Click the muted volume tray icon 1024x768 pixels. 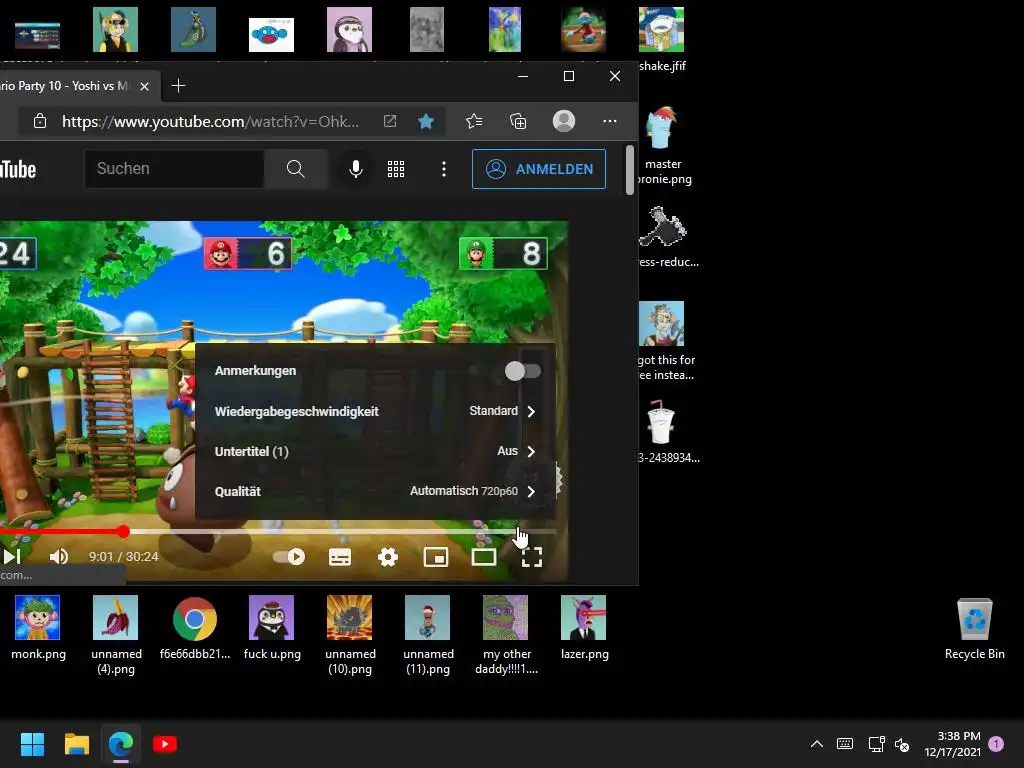tap(902, 744)
